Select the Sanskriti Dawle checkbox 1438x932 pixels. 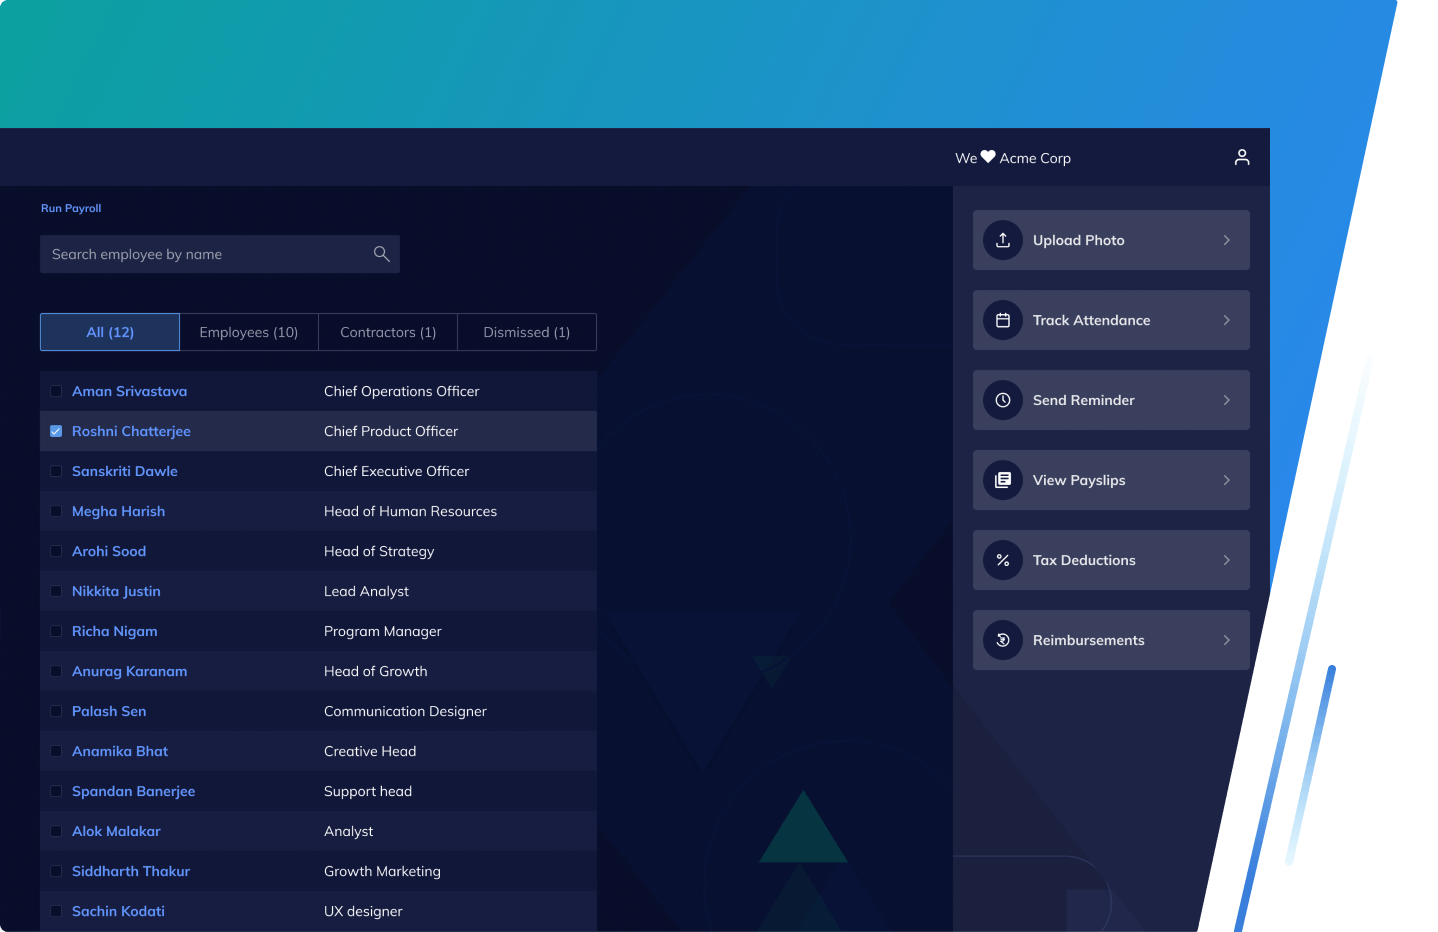tap(56, 471)
